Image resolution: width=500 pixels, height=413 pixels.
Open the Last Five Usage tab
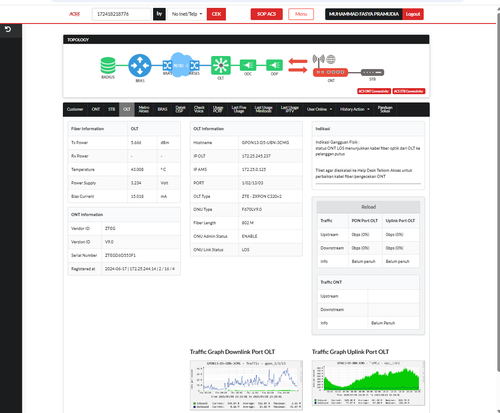pos(239,109)
